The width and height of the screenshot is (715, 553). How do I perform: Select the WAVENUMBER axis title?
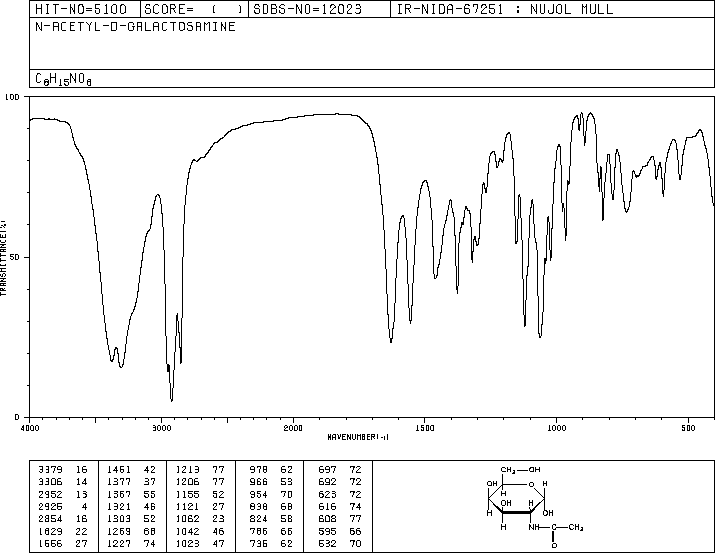point(358,437)
